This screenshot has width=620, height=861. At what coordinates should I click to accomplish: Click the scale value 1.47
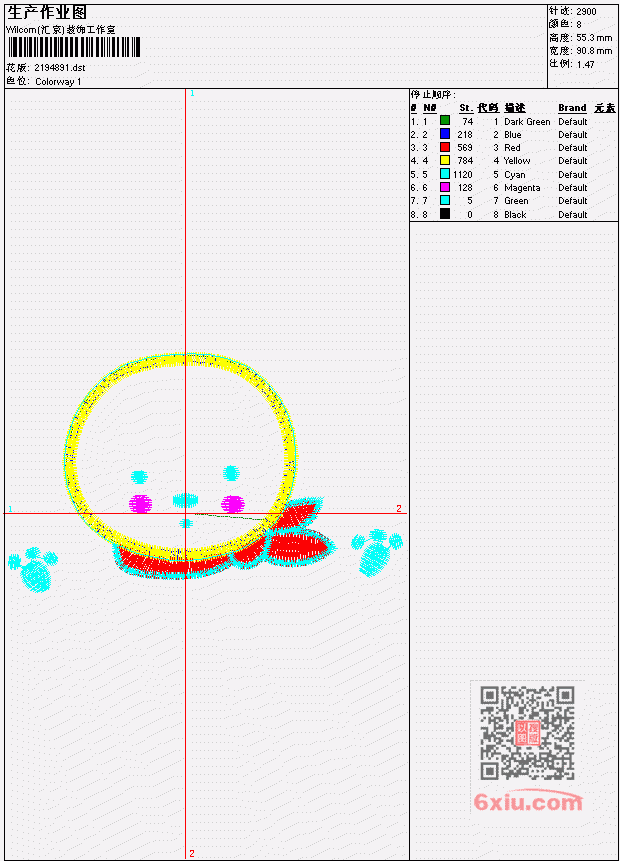[x=585, y=64]
